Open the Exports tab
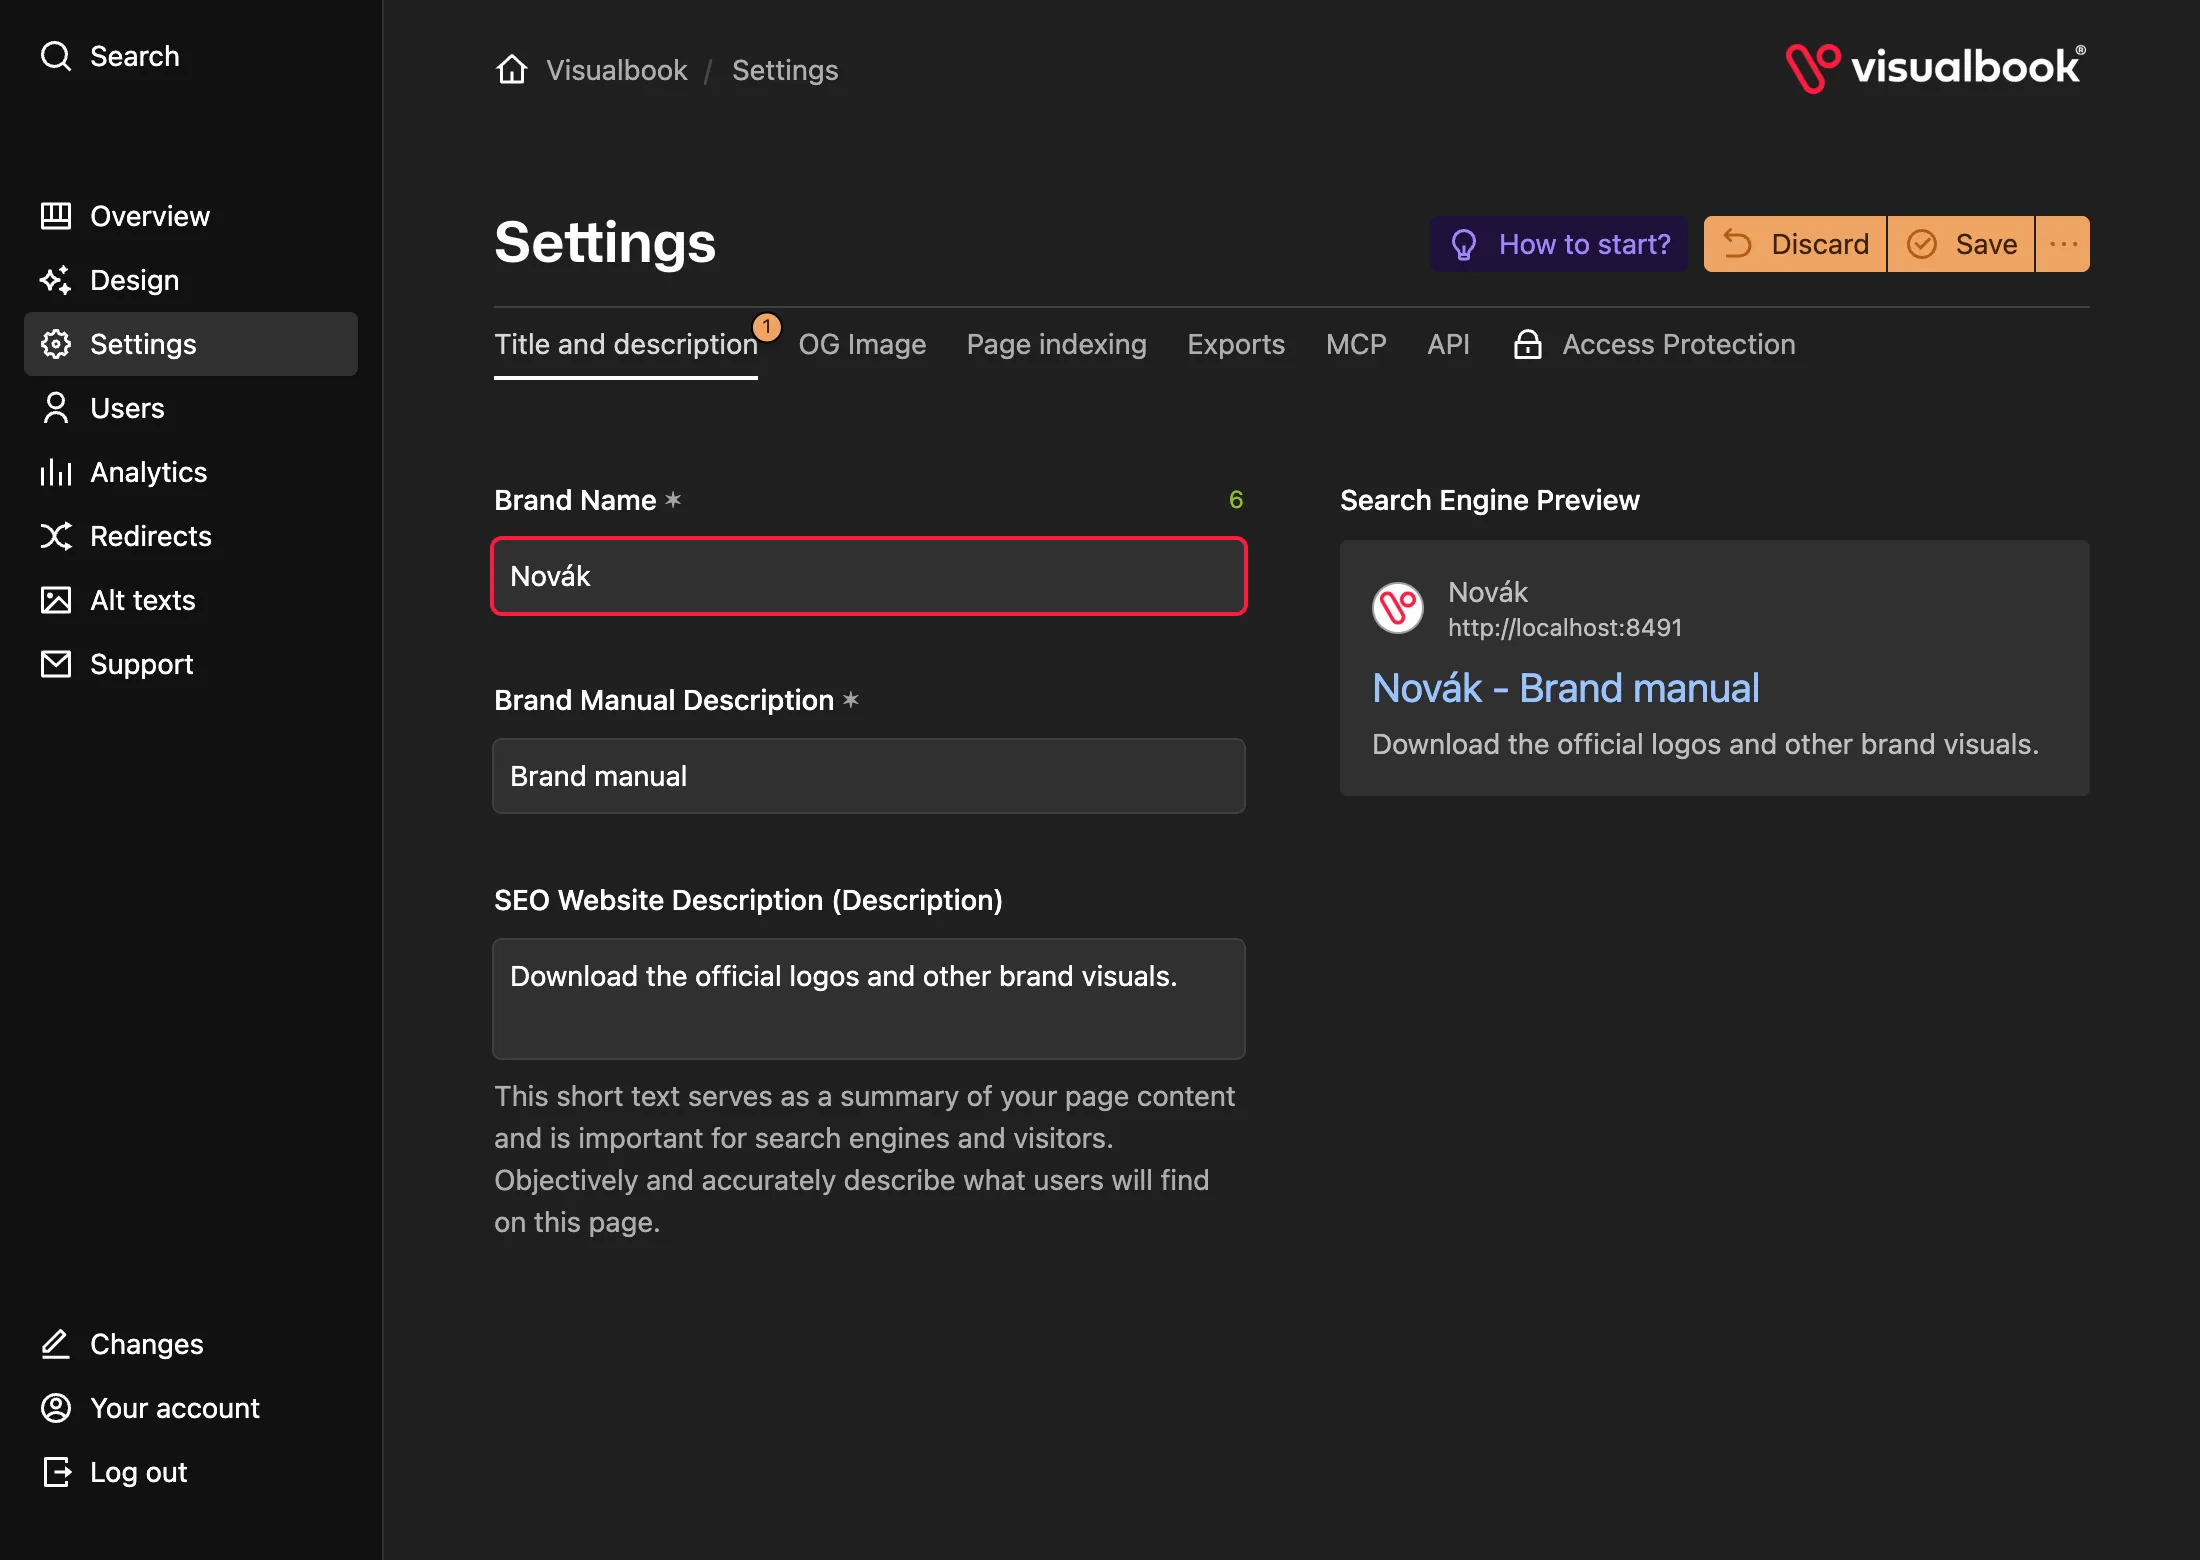 tap(1236, 344)
